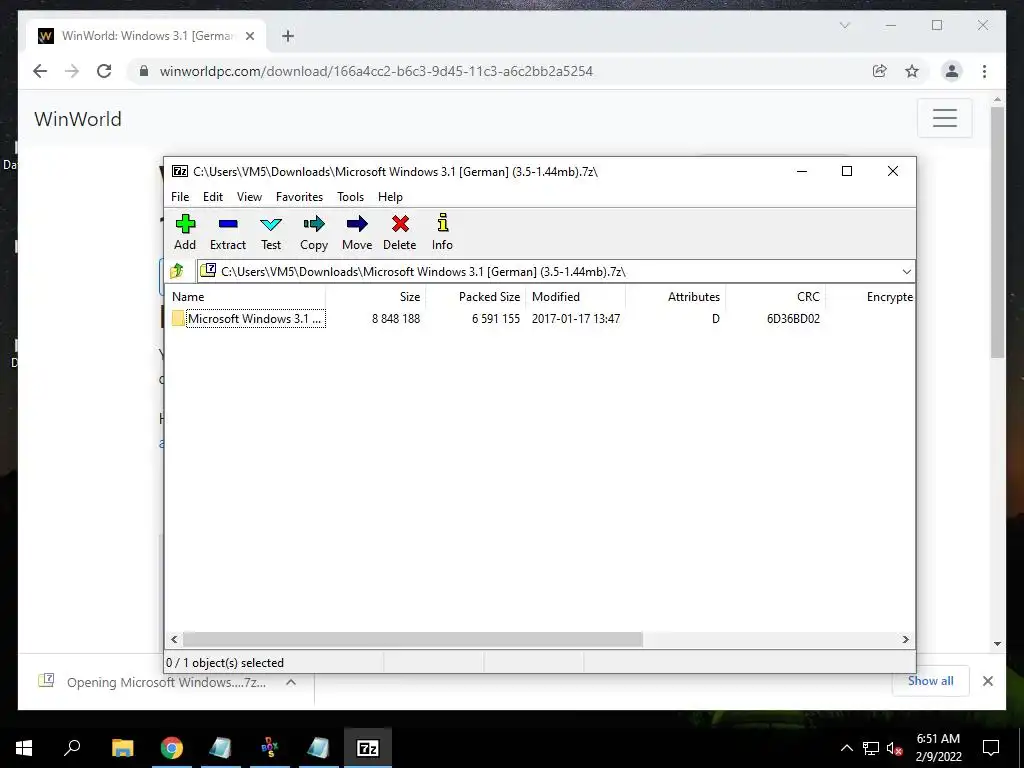This screenshot has height=768, width=1024.
Task: Sort by Modified column header
Action: coord(576,296)
